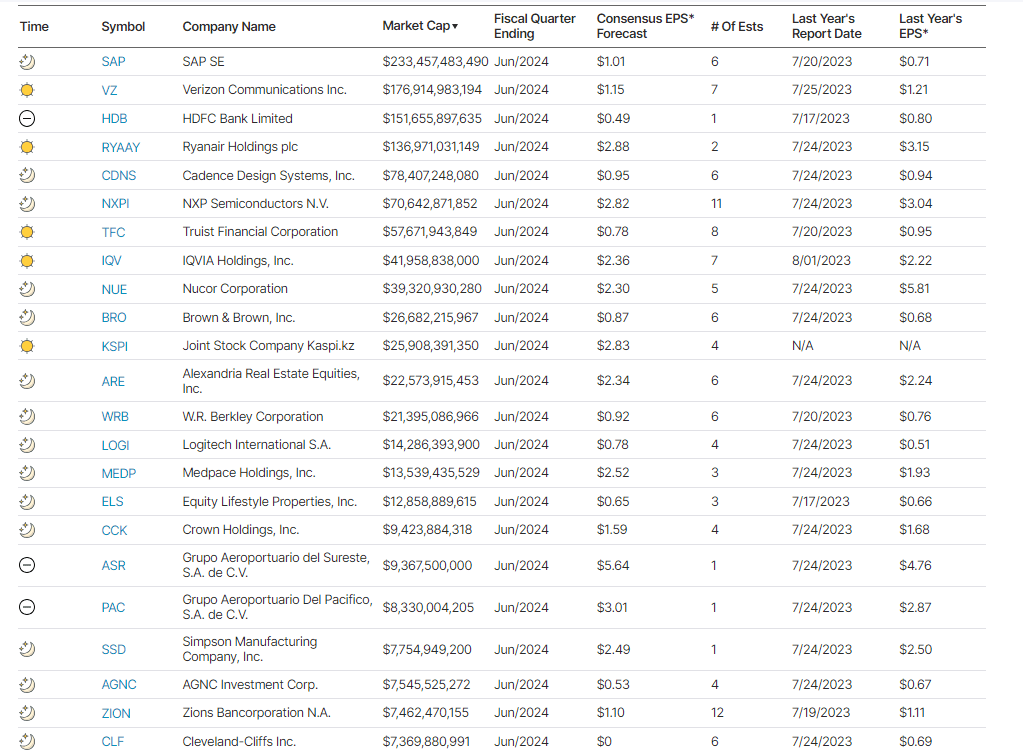The image size is (1023, 753).
Task: Open the CCK symbol link
Action: coord(114,530)
